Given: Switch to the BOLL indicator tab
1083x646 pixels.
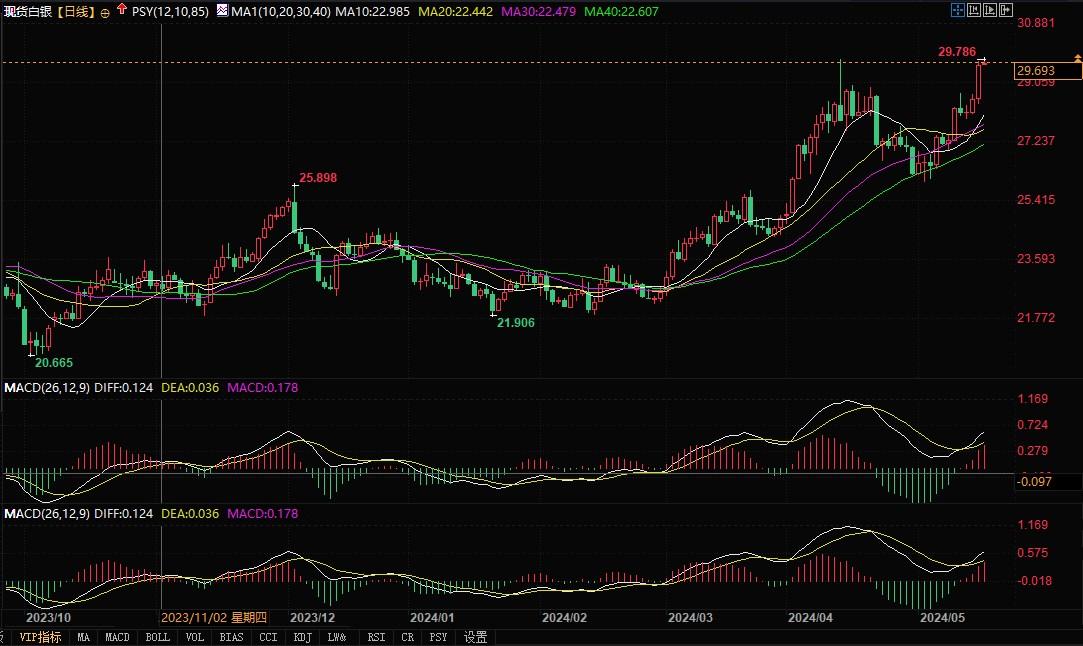Looking at the screenshot, I should tap(157, 637).
